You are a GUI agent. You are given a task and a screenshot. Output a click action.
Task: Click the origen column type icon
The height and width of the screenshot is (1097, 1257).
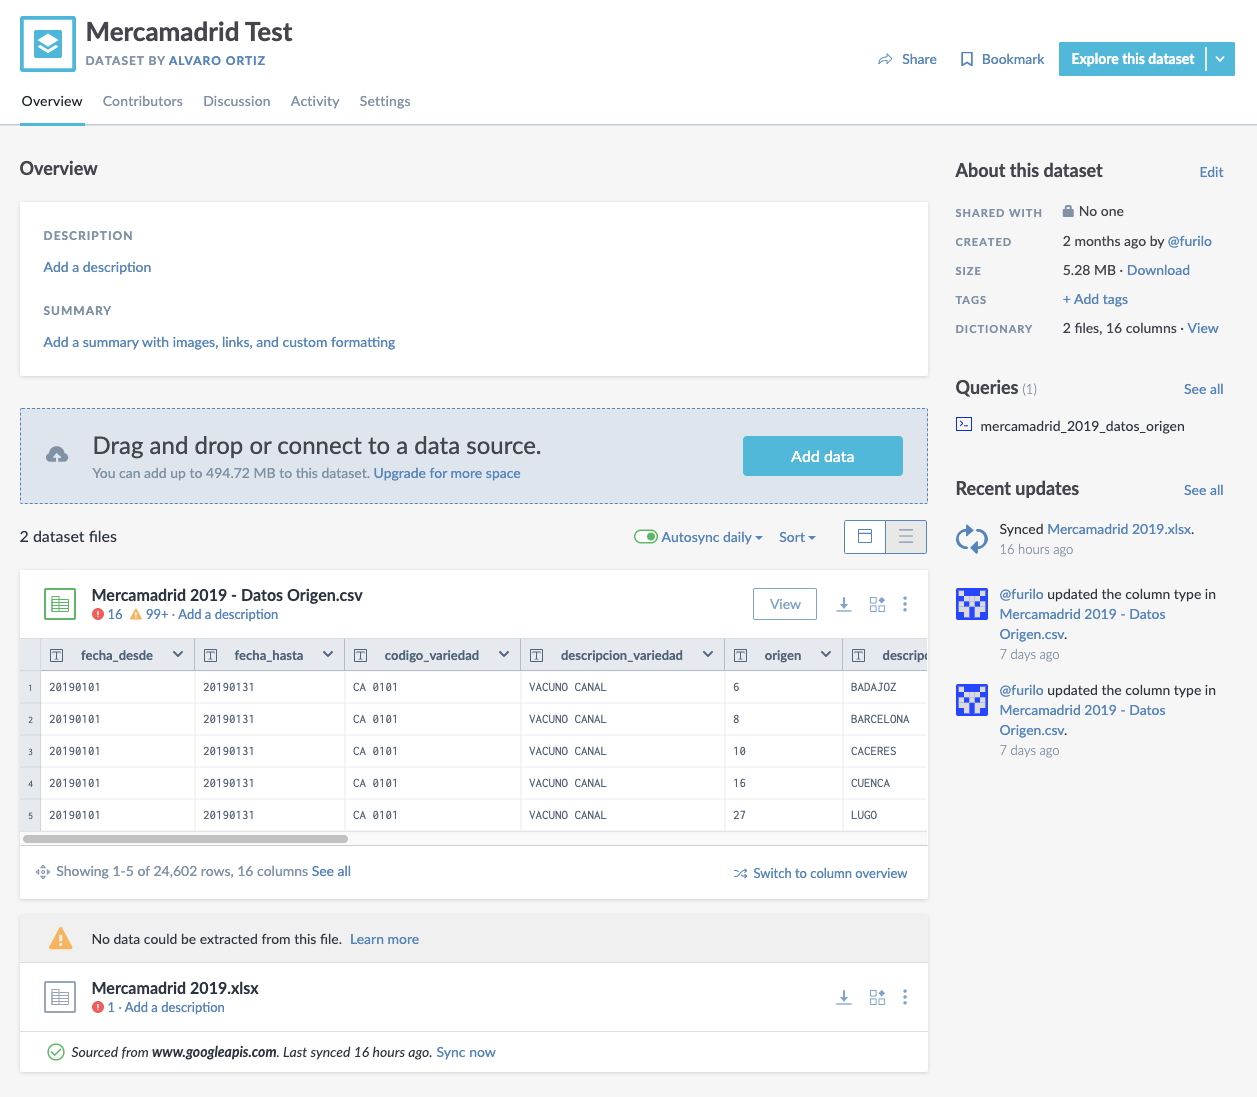[741, 655]
